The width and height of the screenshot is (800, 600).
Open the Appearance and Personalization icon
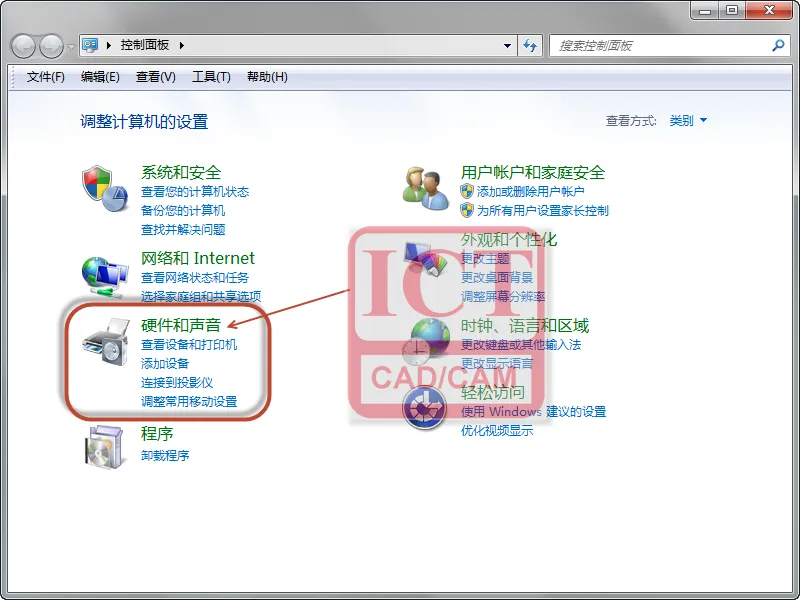(426, 259)
